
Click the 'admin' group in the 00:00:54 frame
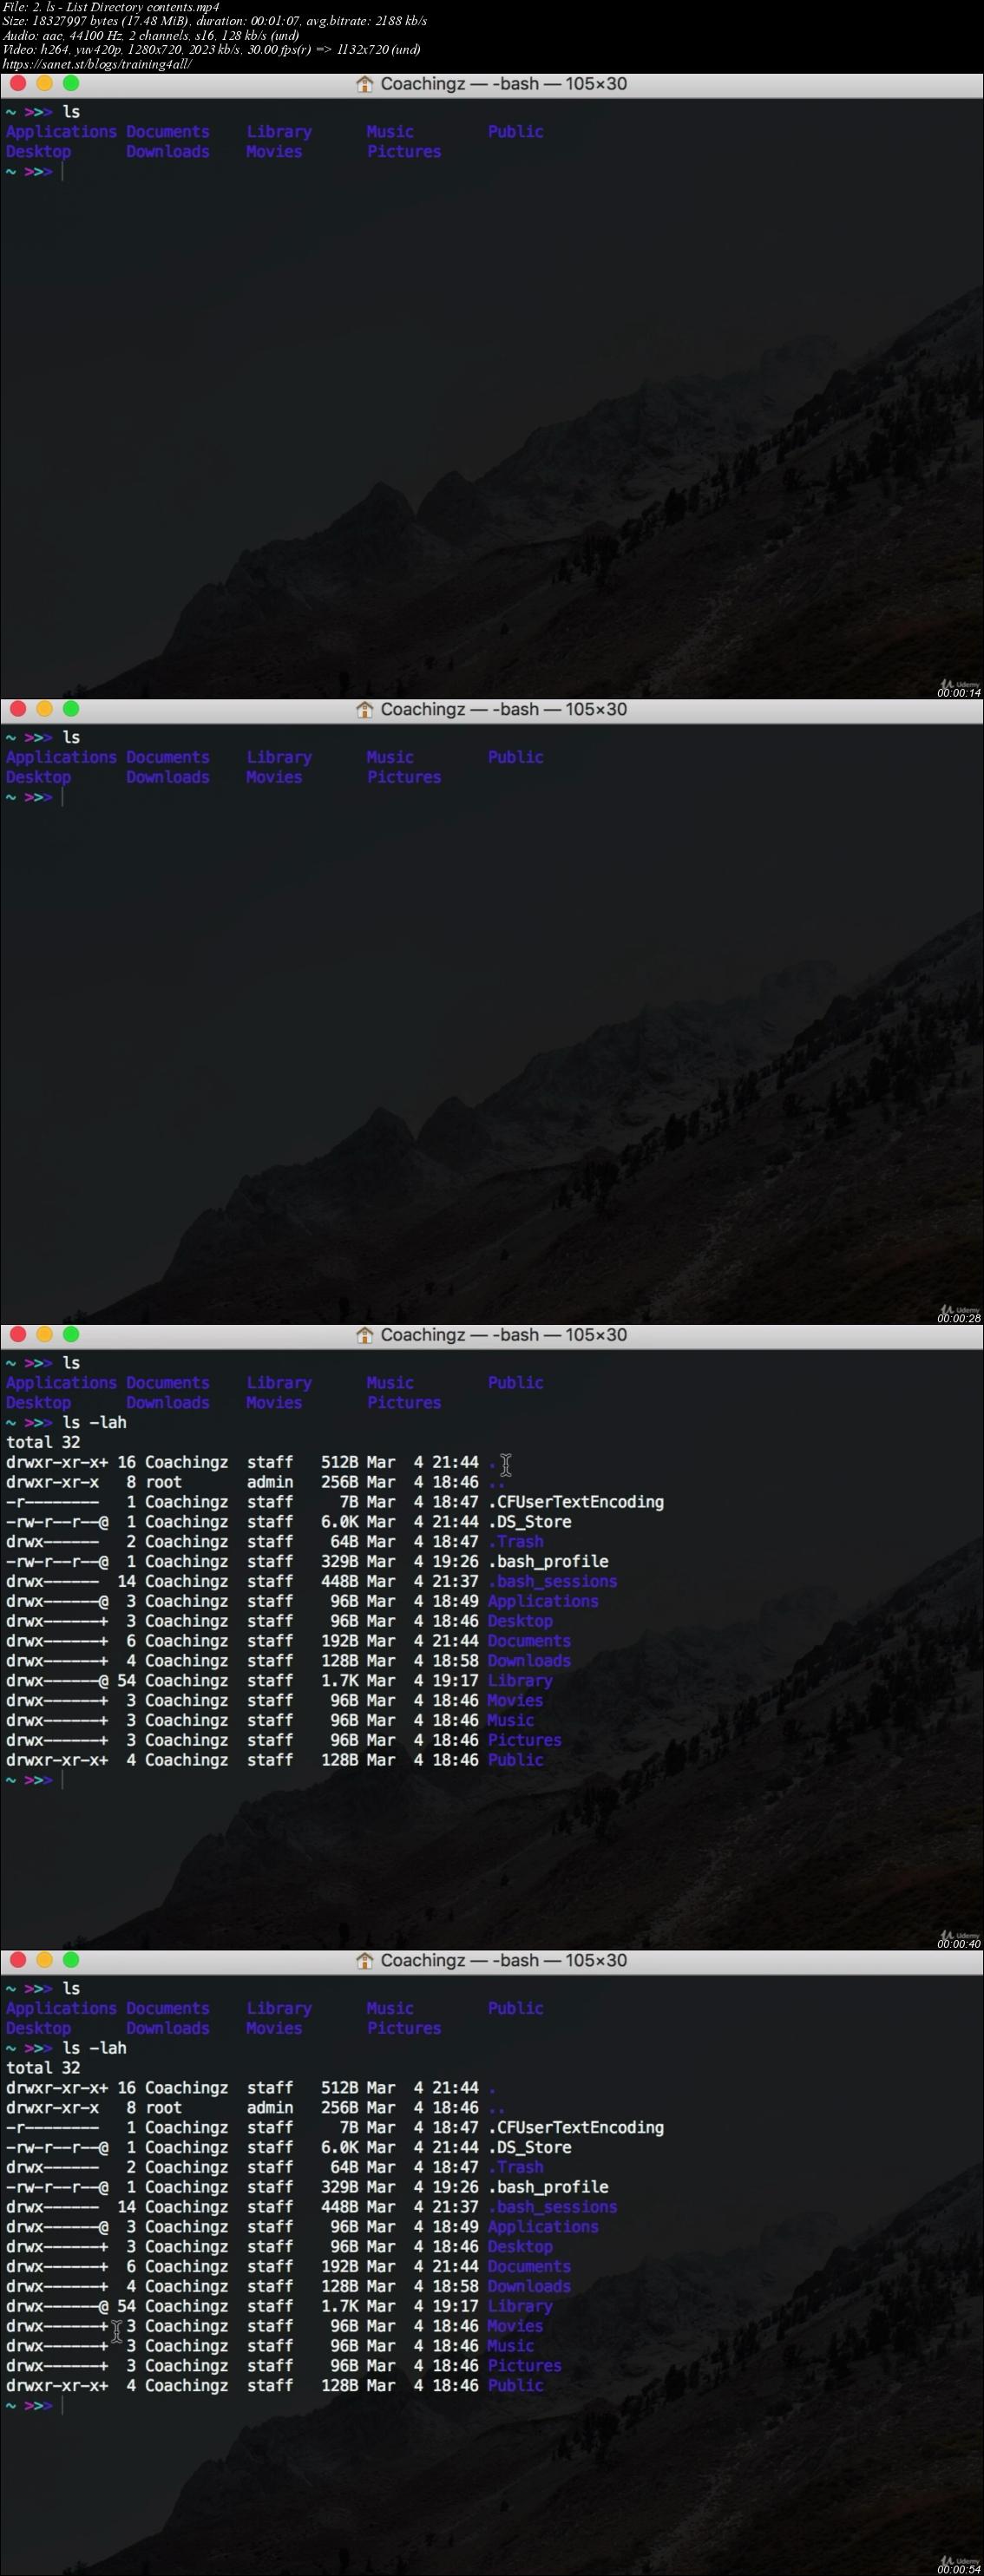point(270,2107)
